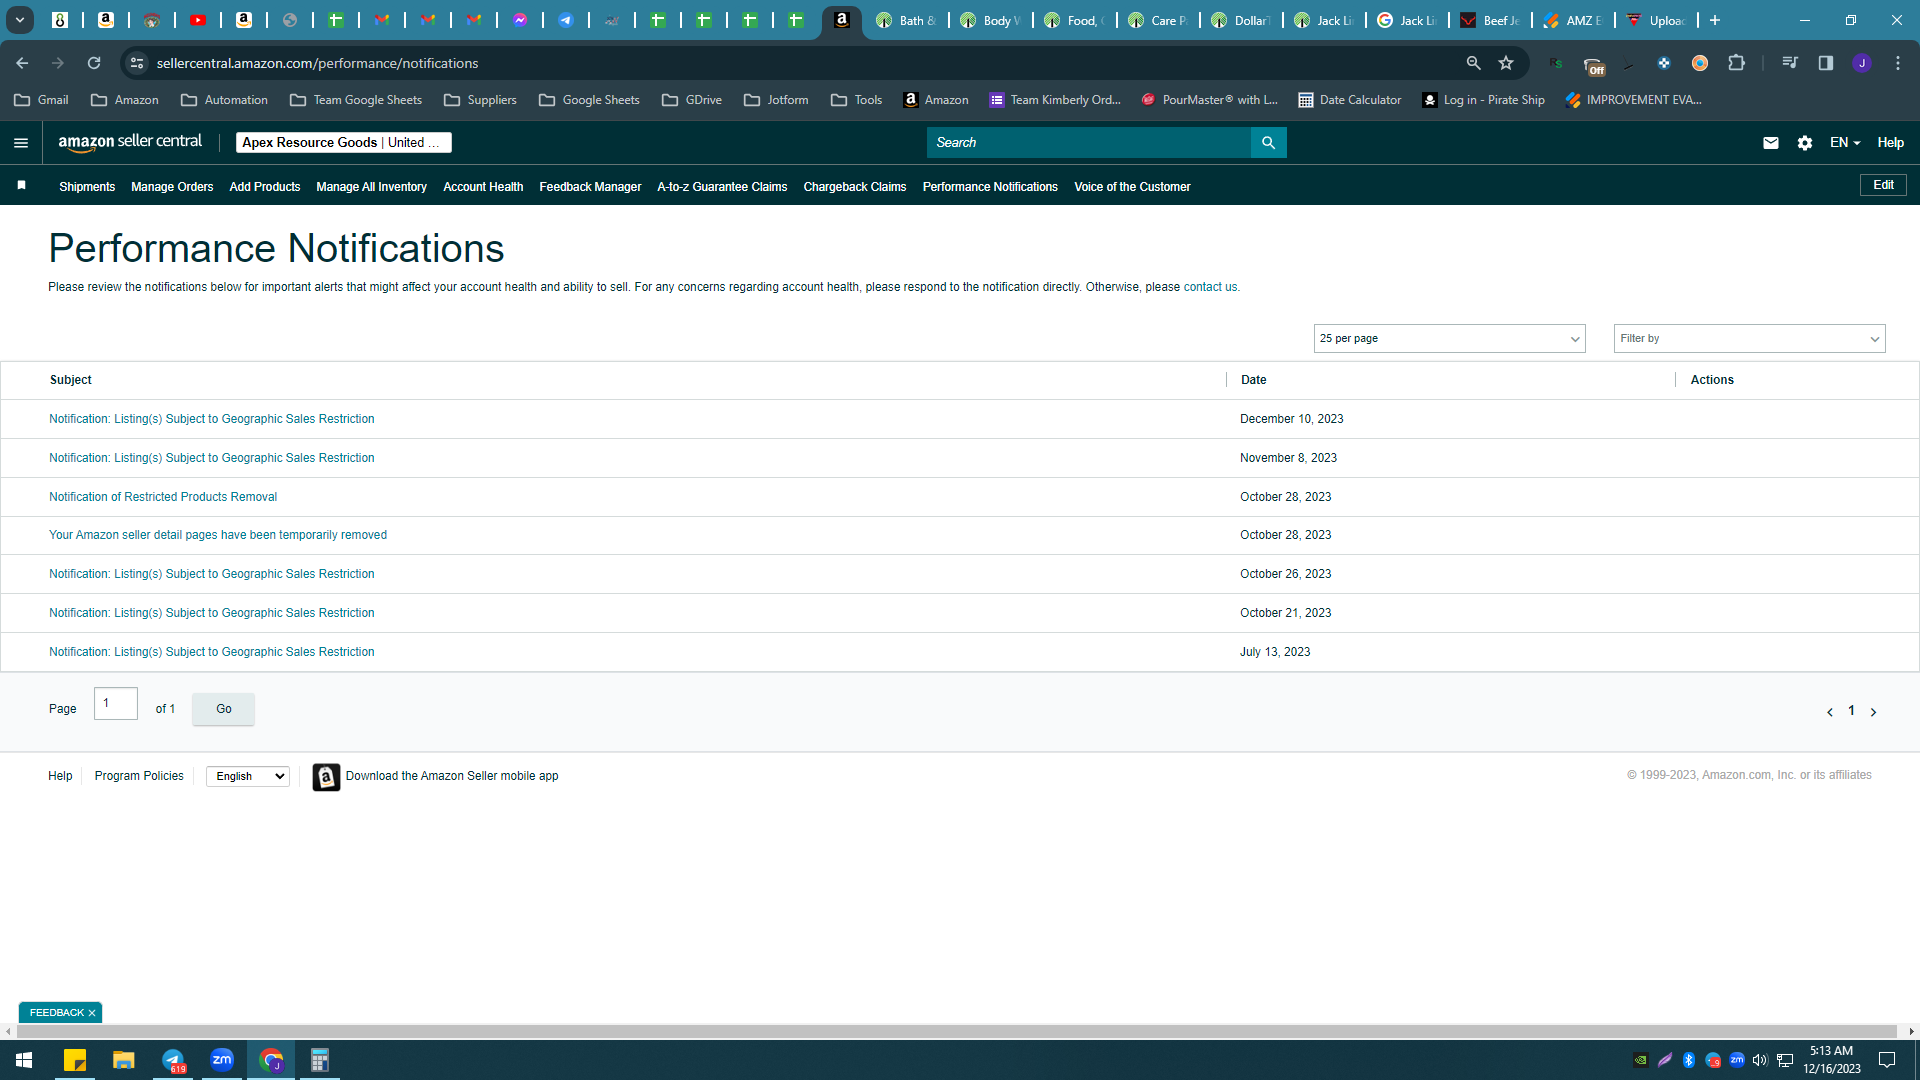
Task: Open the Apex Resource Goods account switcher
Action: 344,143
